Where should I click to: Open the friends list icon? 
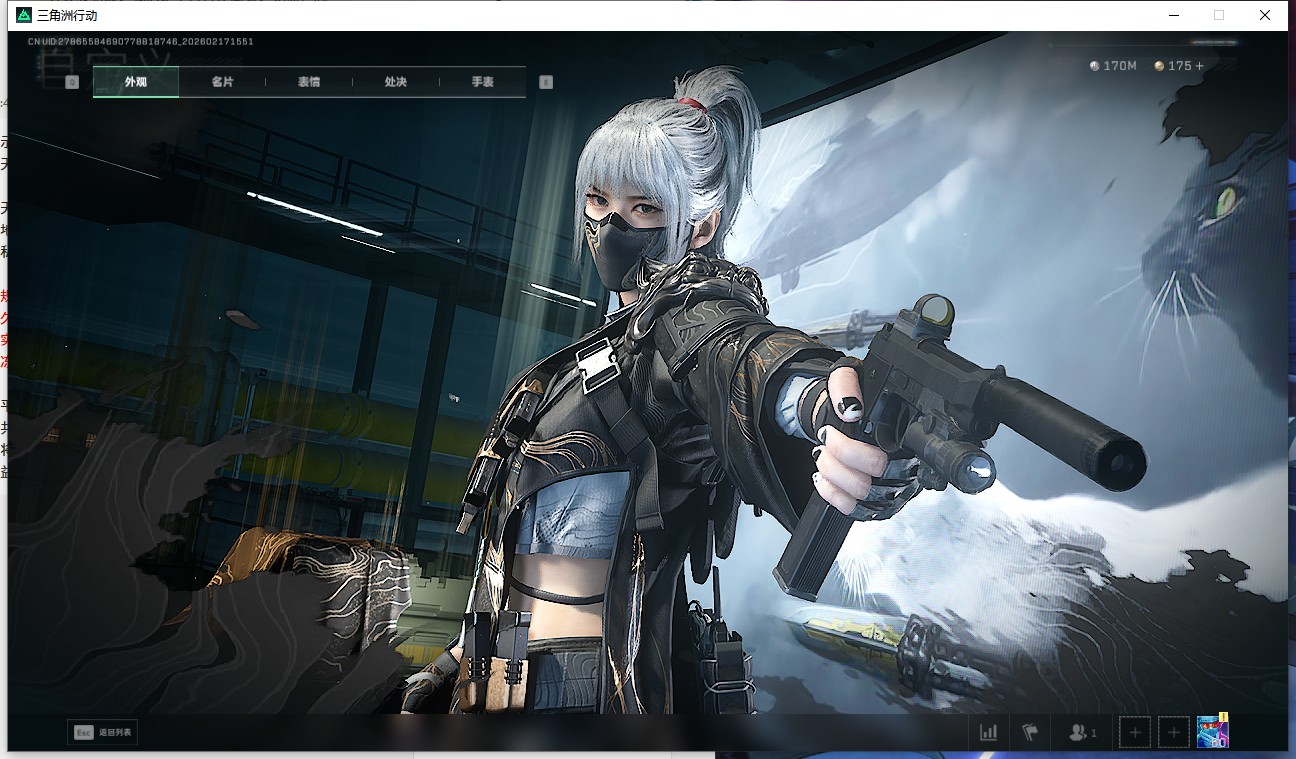pos(1081,733)
